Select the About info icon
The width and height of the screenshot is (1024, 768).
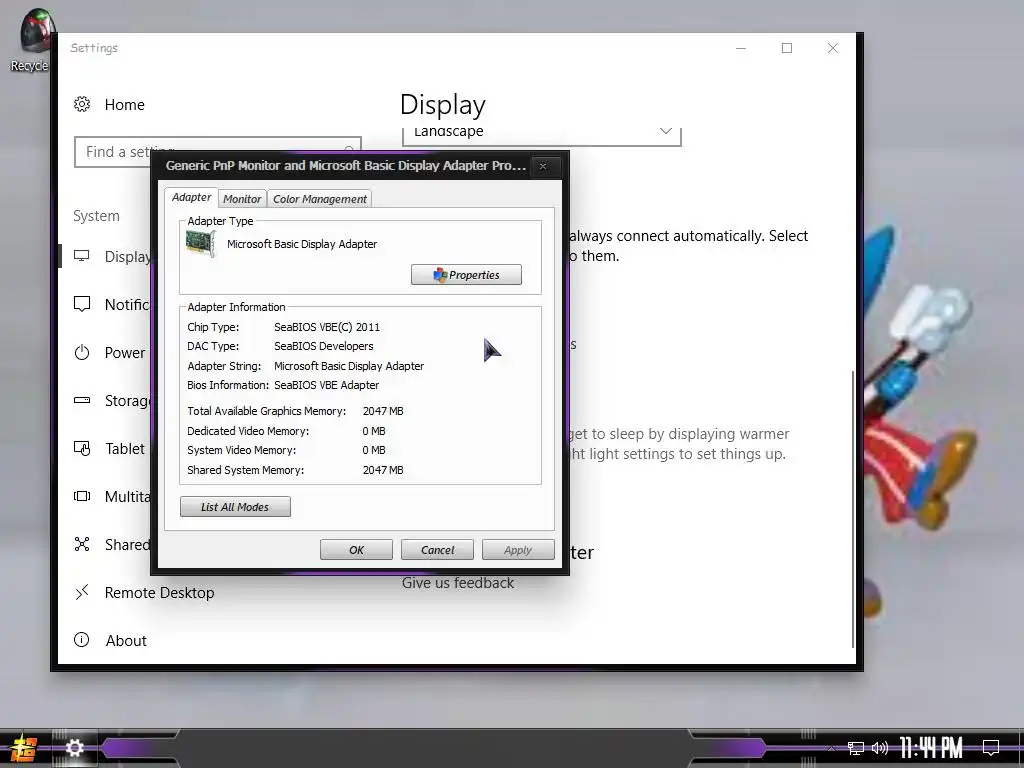(x=82, y=640)
